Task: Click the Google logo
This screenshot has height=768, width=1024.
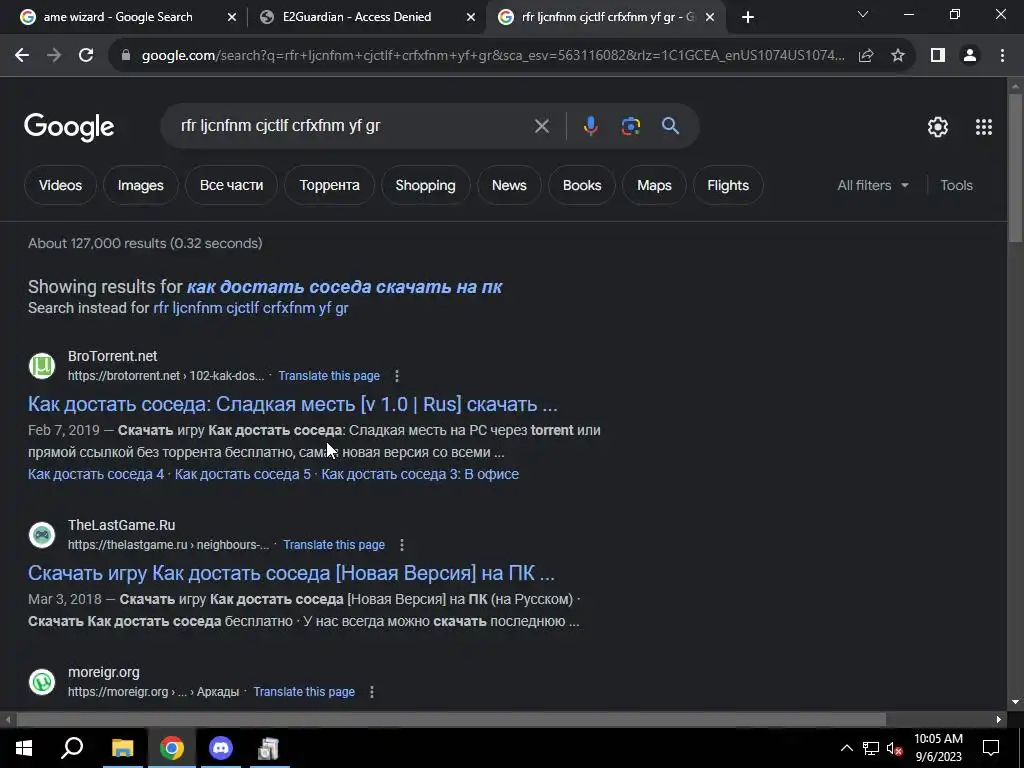Action: tap(69, 127)
